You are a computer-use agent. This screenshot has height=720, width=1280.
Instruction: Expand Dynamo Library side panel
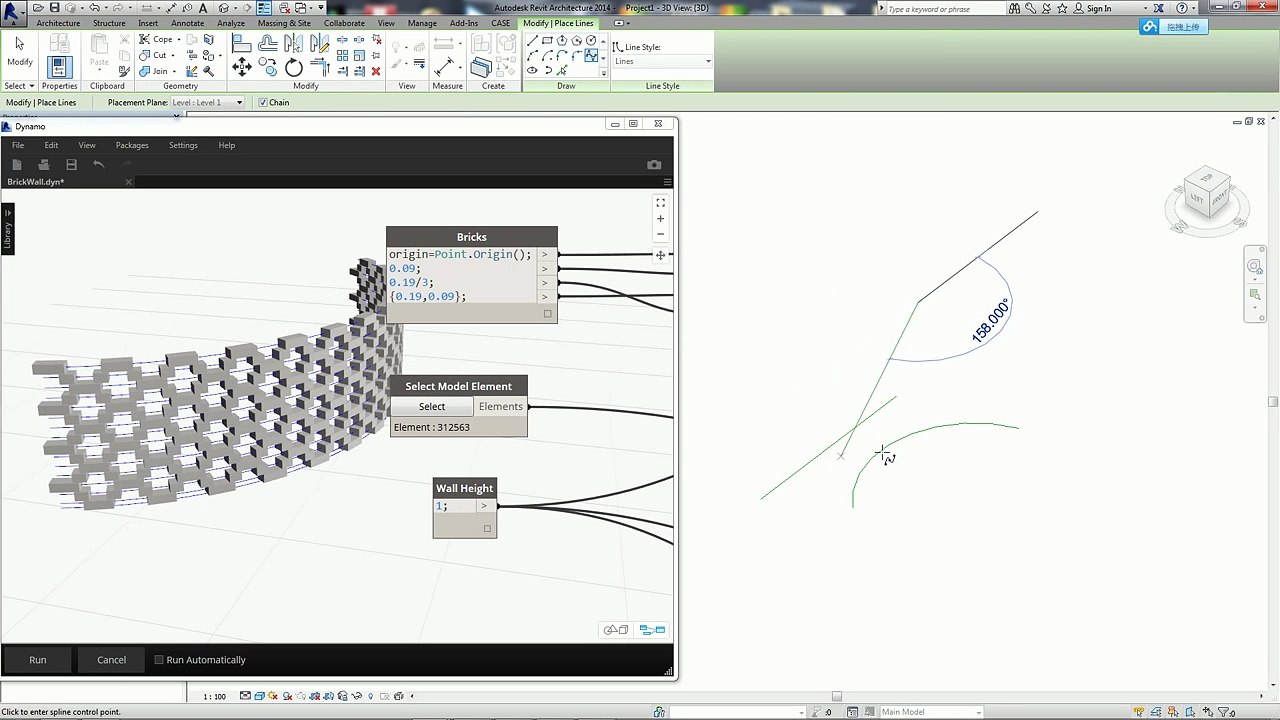pyautogui.click(x=7, y=229)
